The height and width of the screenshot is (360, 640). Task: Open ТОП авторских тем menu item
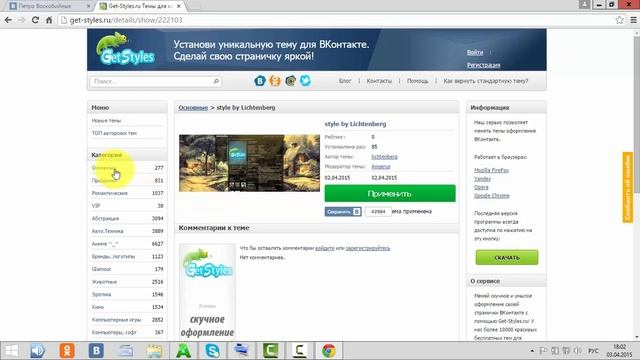[114, 133]
